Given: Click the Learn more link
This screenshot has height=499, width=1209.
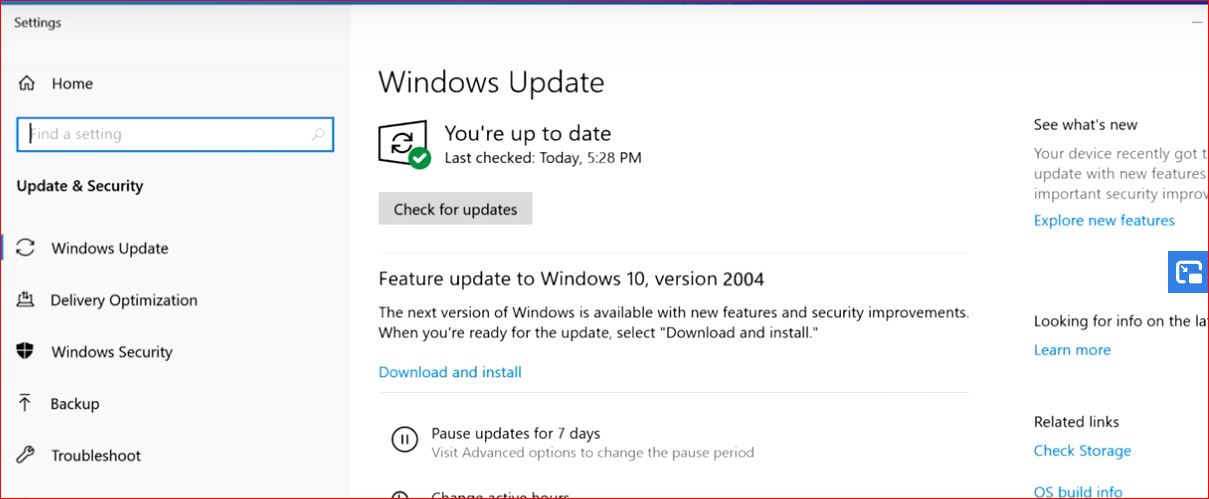Looking at the screenshot, I should coord(1072,350).
